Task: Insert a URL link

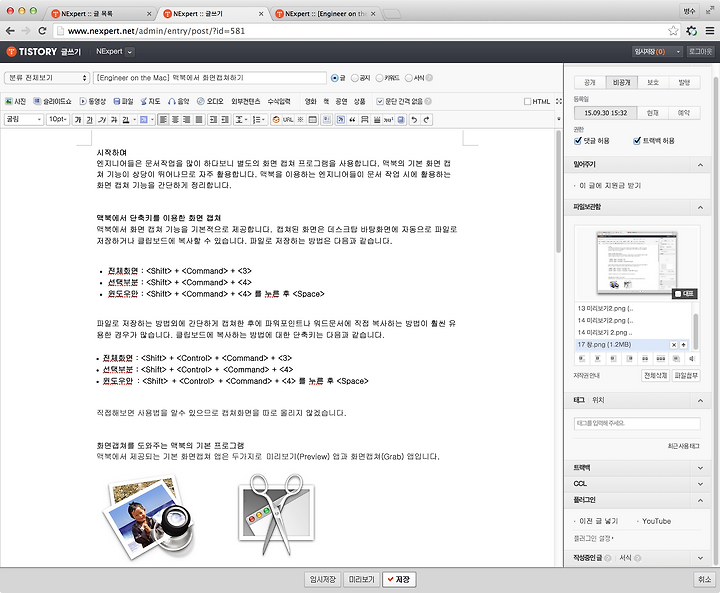Action: tap(288, 120)
